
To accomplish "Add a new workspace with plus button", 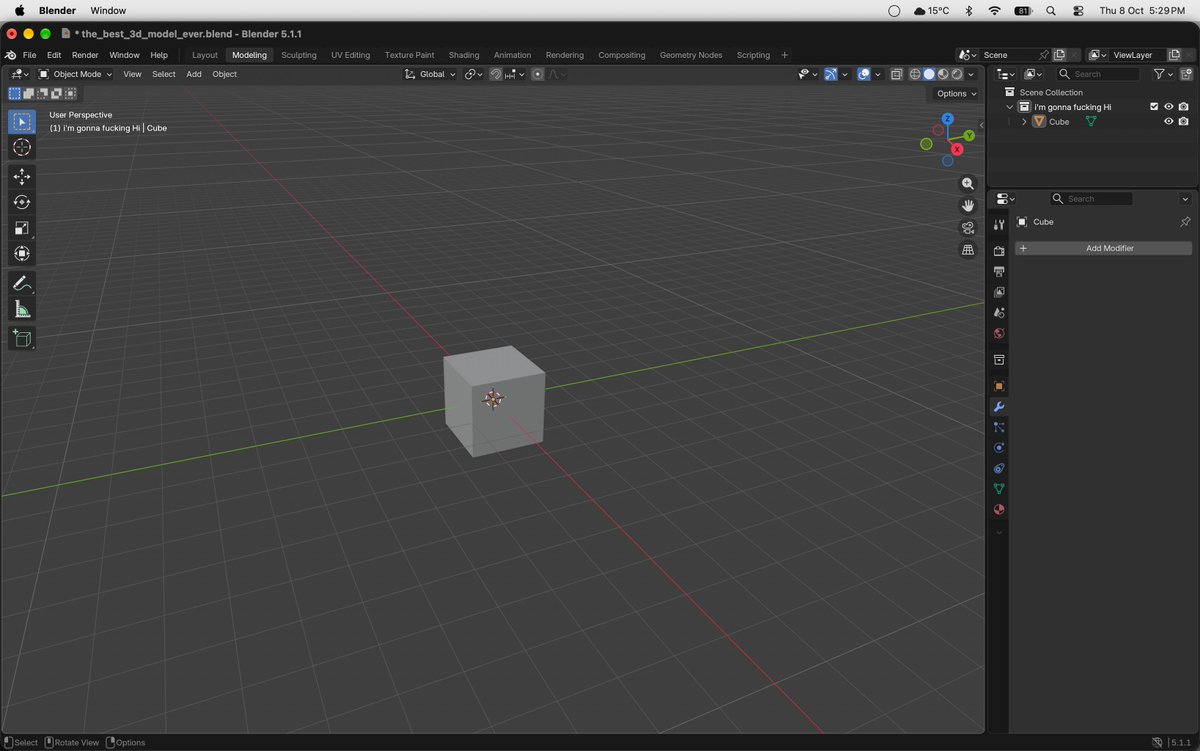I will (785, 55).
